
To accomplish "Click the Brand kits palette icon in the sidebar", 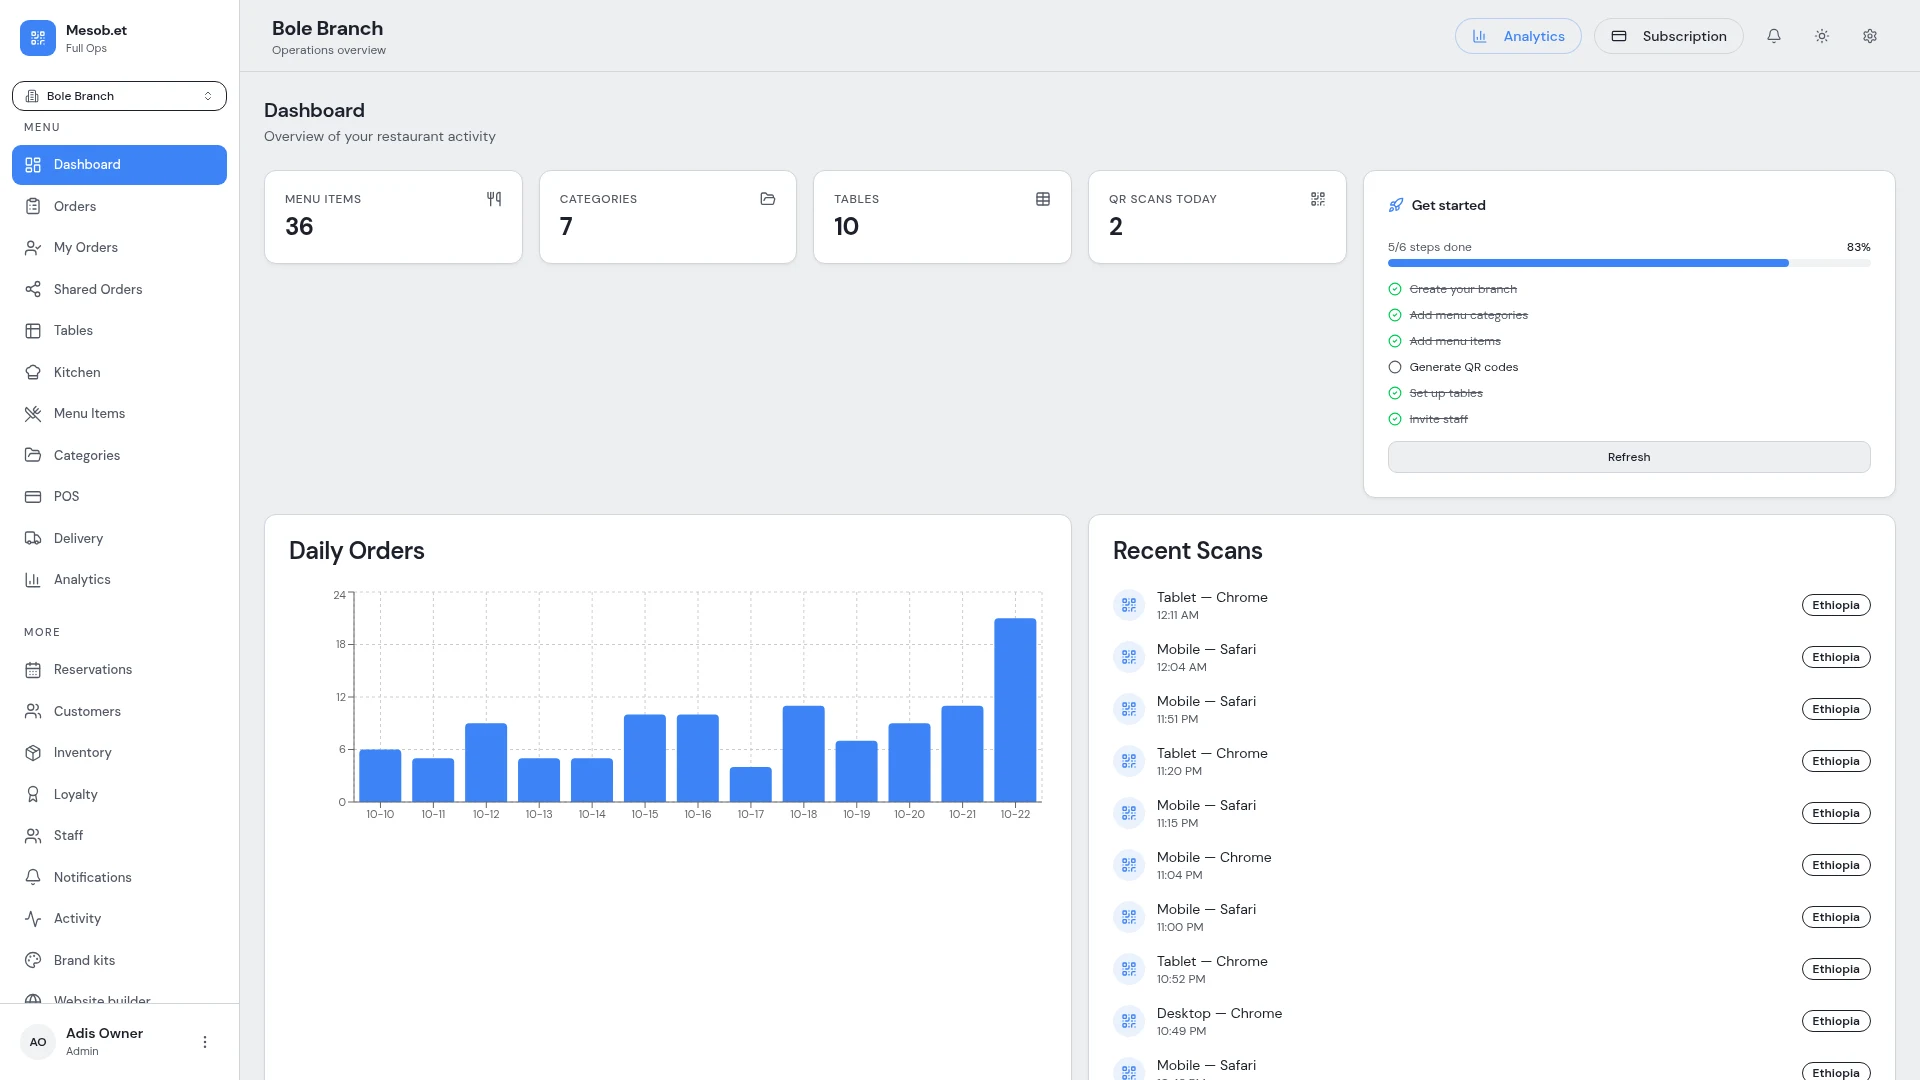I will click(x=33, y=960).
